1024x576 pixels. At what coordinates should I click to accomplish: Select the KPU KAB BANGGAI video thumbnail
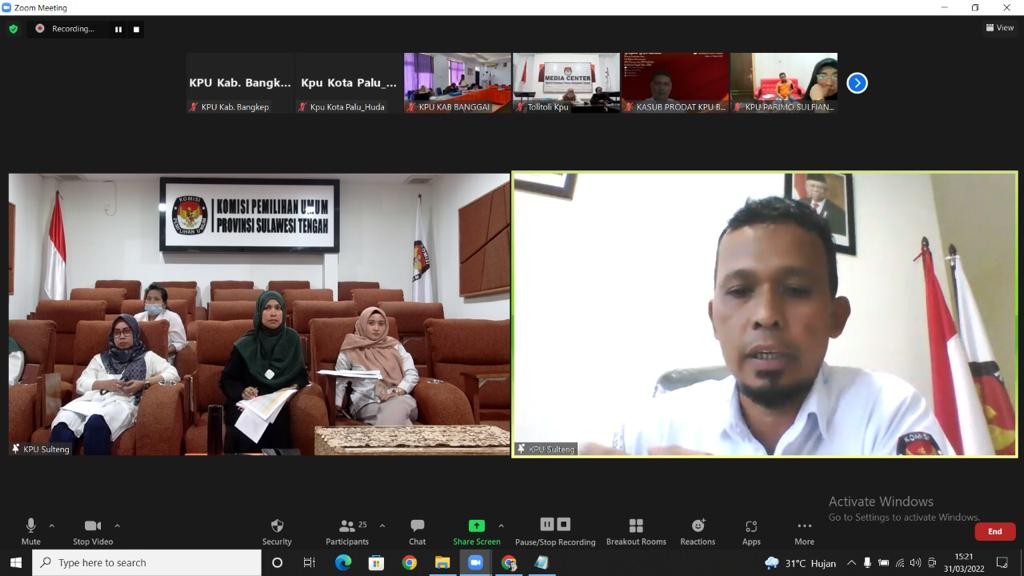(457, 82)
